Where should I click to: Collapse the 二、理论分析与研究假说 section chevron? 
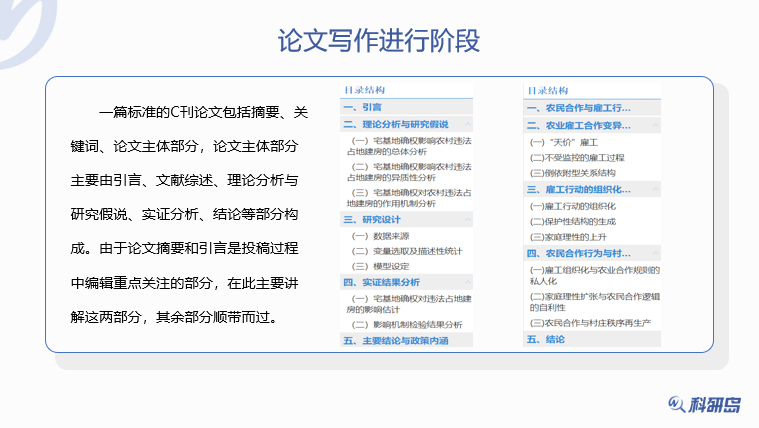click(468, 124)
